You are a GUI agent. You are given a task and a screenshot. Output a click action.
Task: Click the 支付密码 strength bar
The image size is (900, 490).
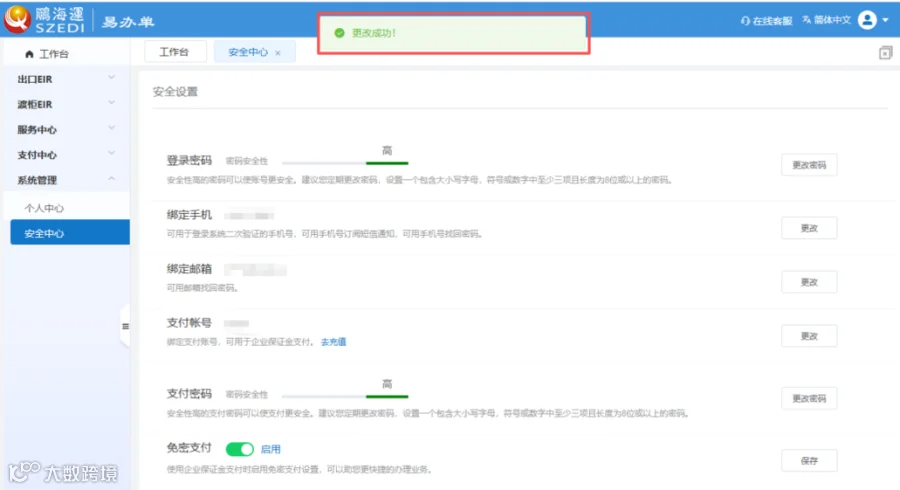point(345,396)
